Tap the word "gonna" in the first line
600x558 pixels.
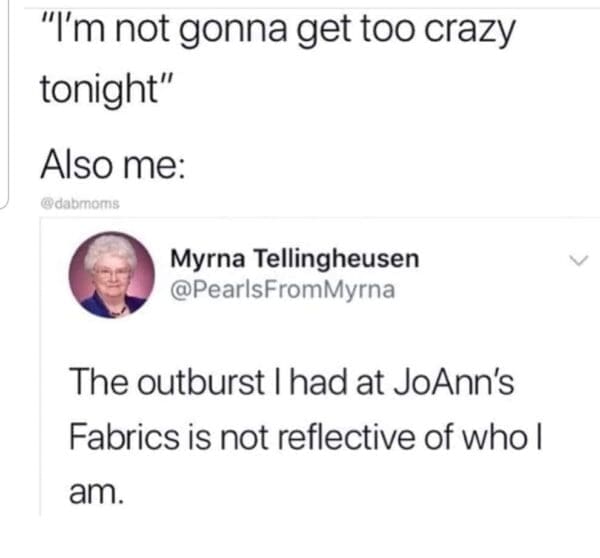[233, 31]
